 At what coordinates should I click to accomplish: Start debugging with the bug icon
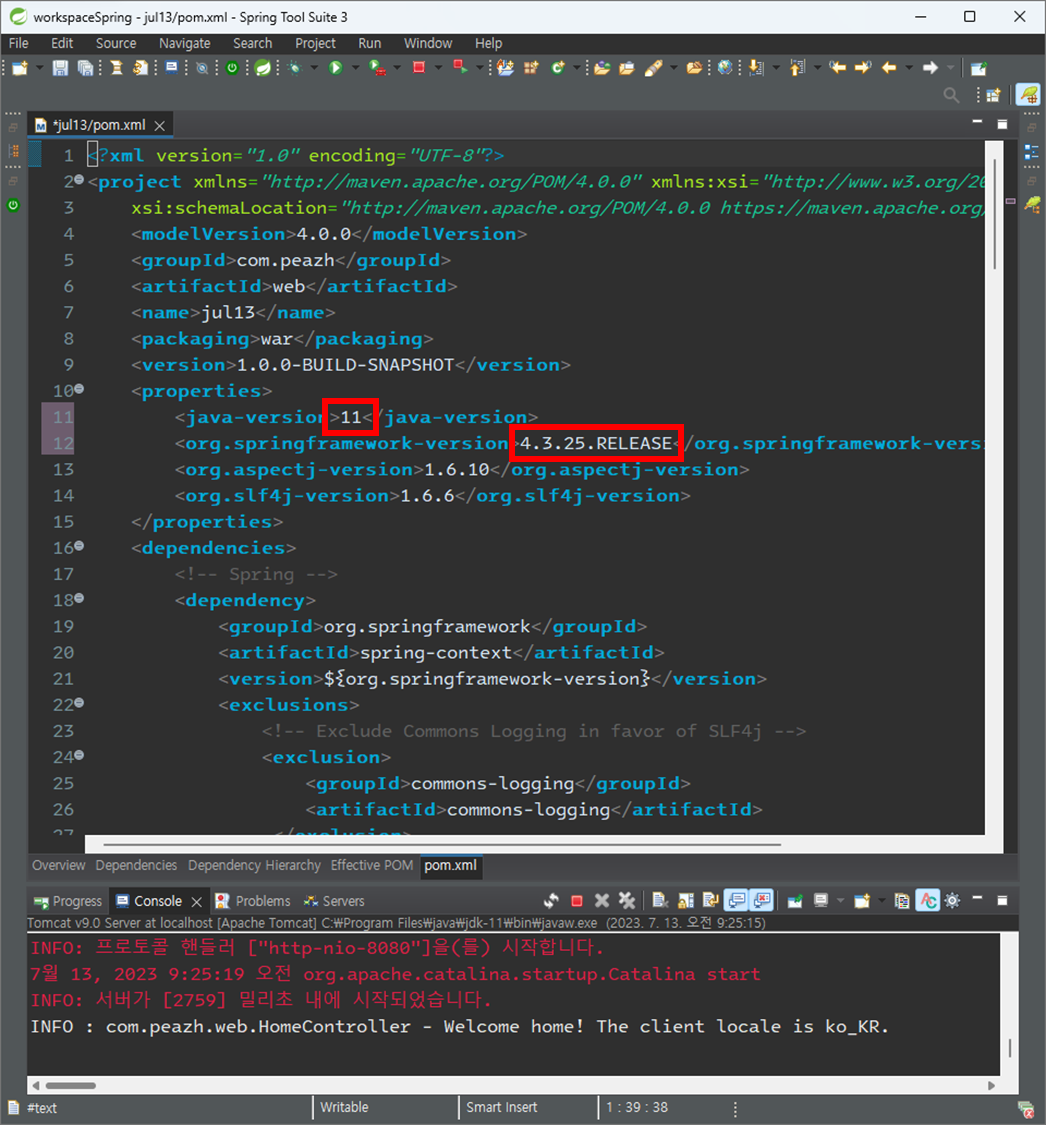coord(295,68)
